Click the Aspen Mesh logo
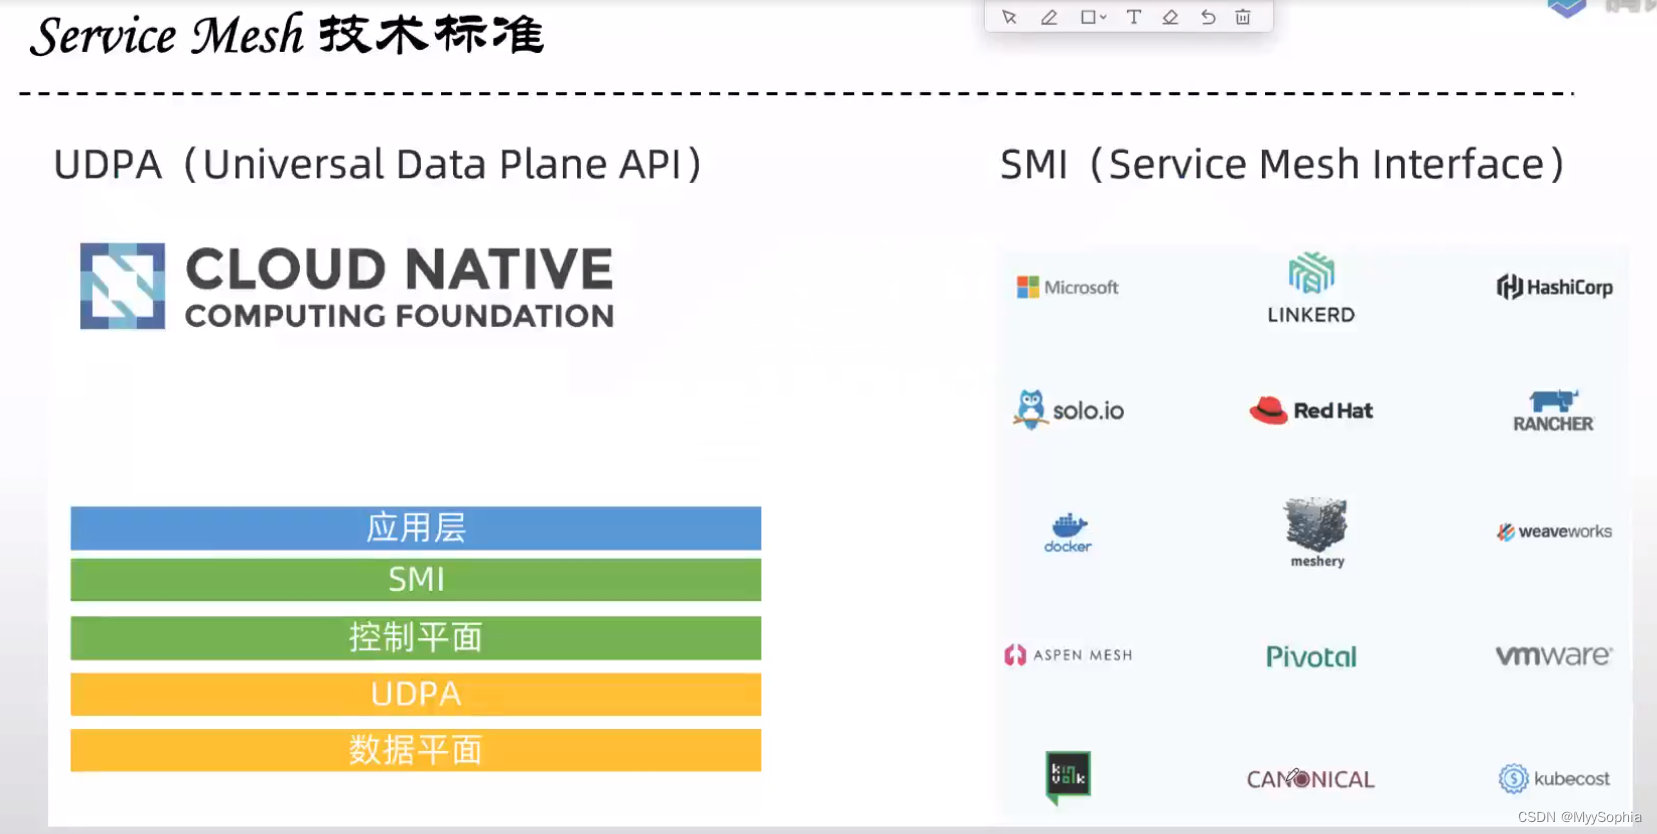This screenshot has width=1657, height=834. point(1068,655)
